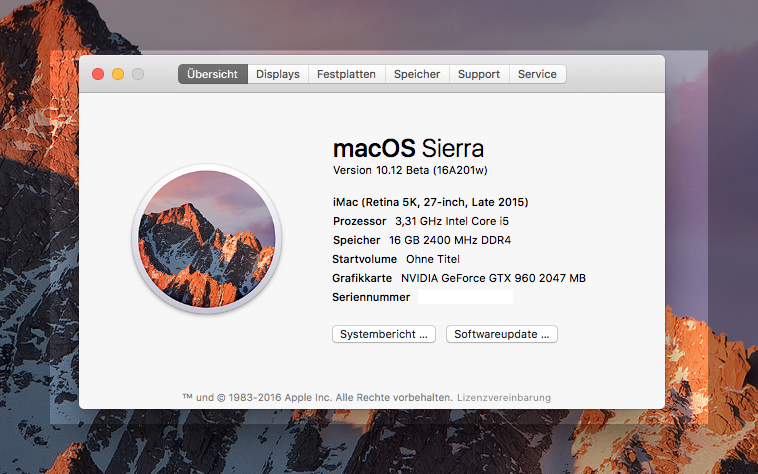Close the window with the red button
758x474 pixels.
pyautogui.click(x=98, y=74)
